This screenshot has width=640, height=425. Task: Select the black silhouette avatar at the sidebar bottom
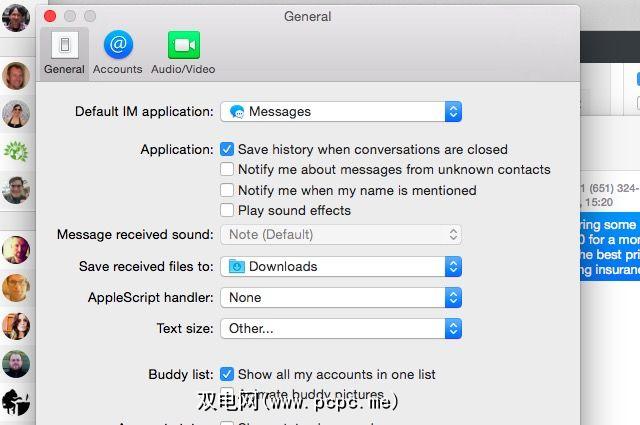(16, 402)
